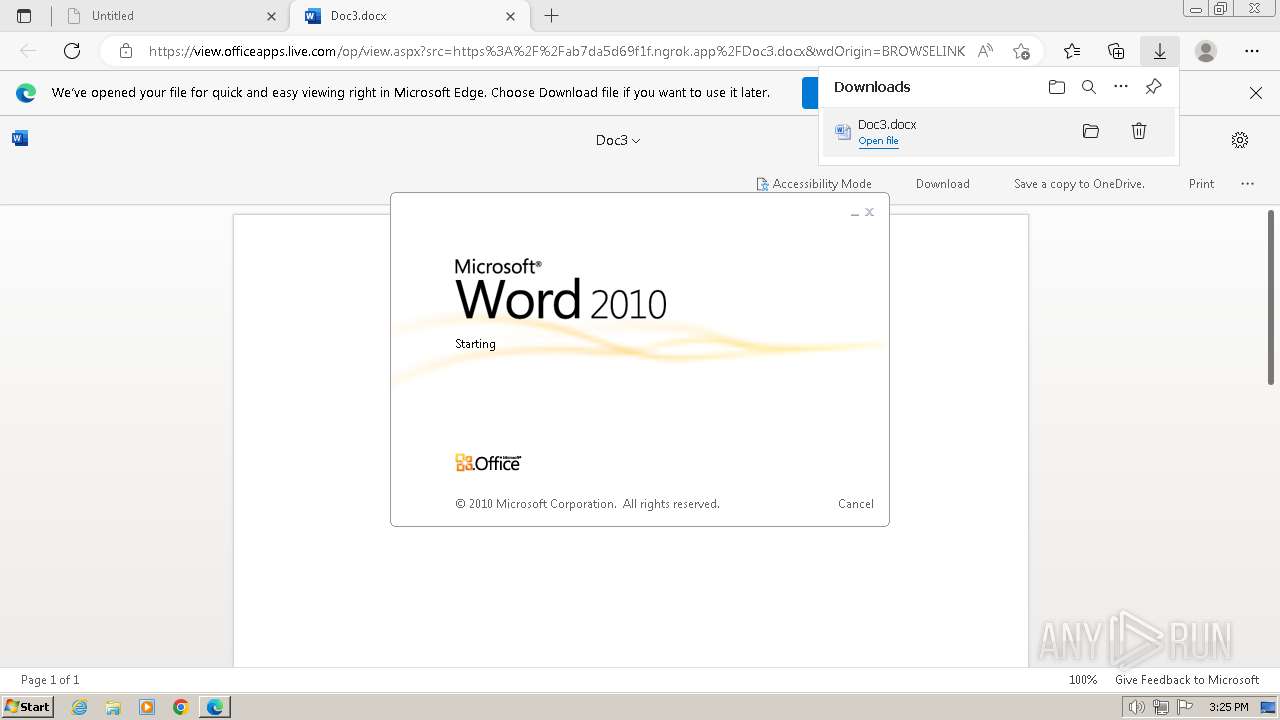Switch to the Doc3.docx tab
This screenshot has width=1280, height=720.
409,16
